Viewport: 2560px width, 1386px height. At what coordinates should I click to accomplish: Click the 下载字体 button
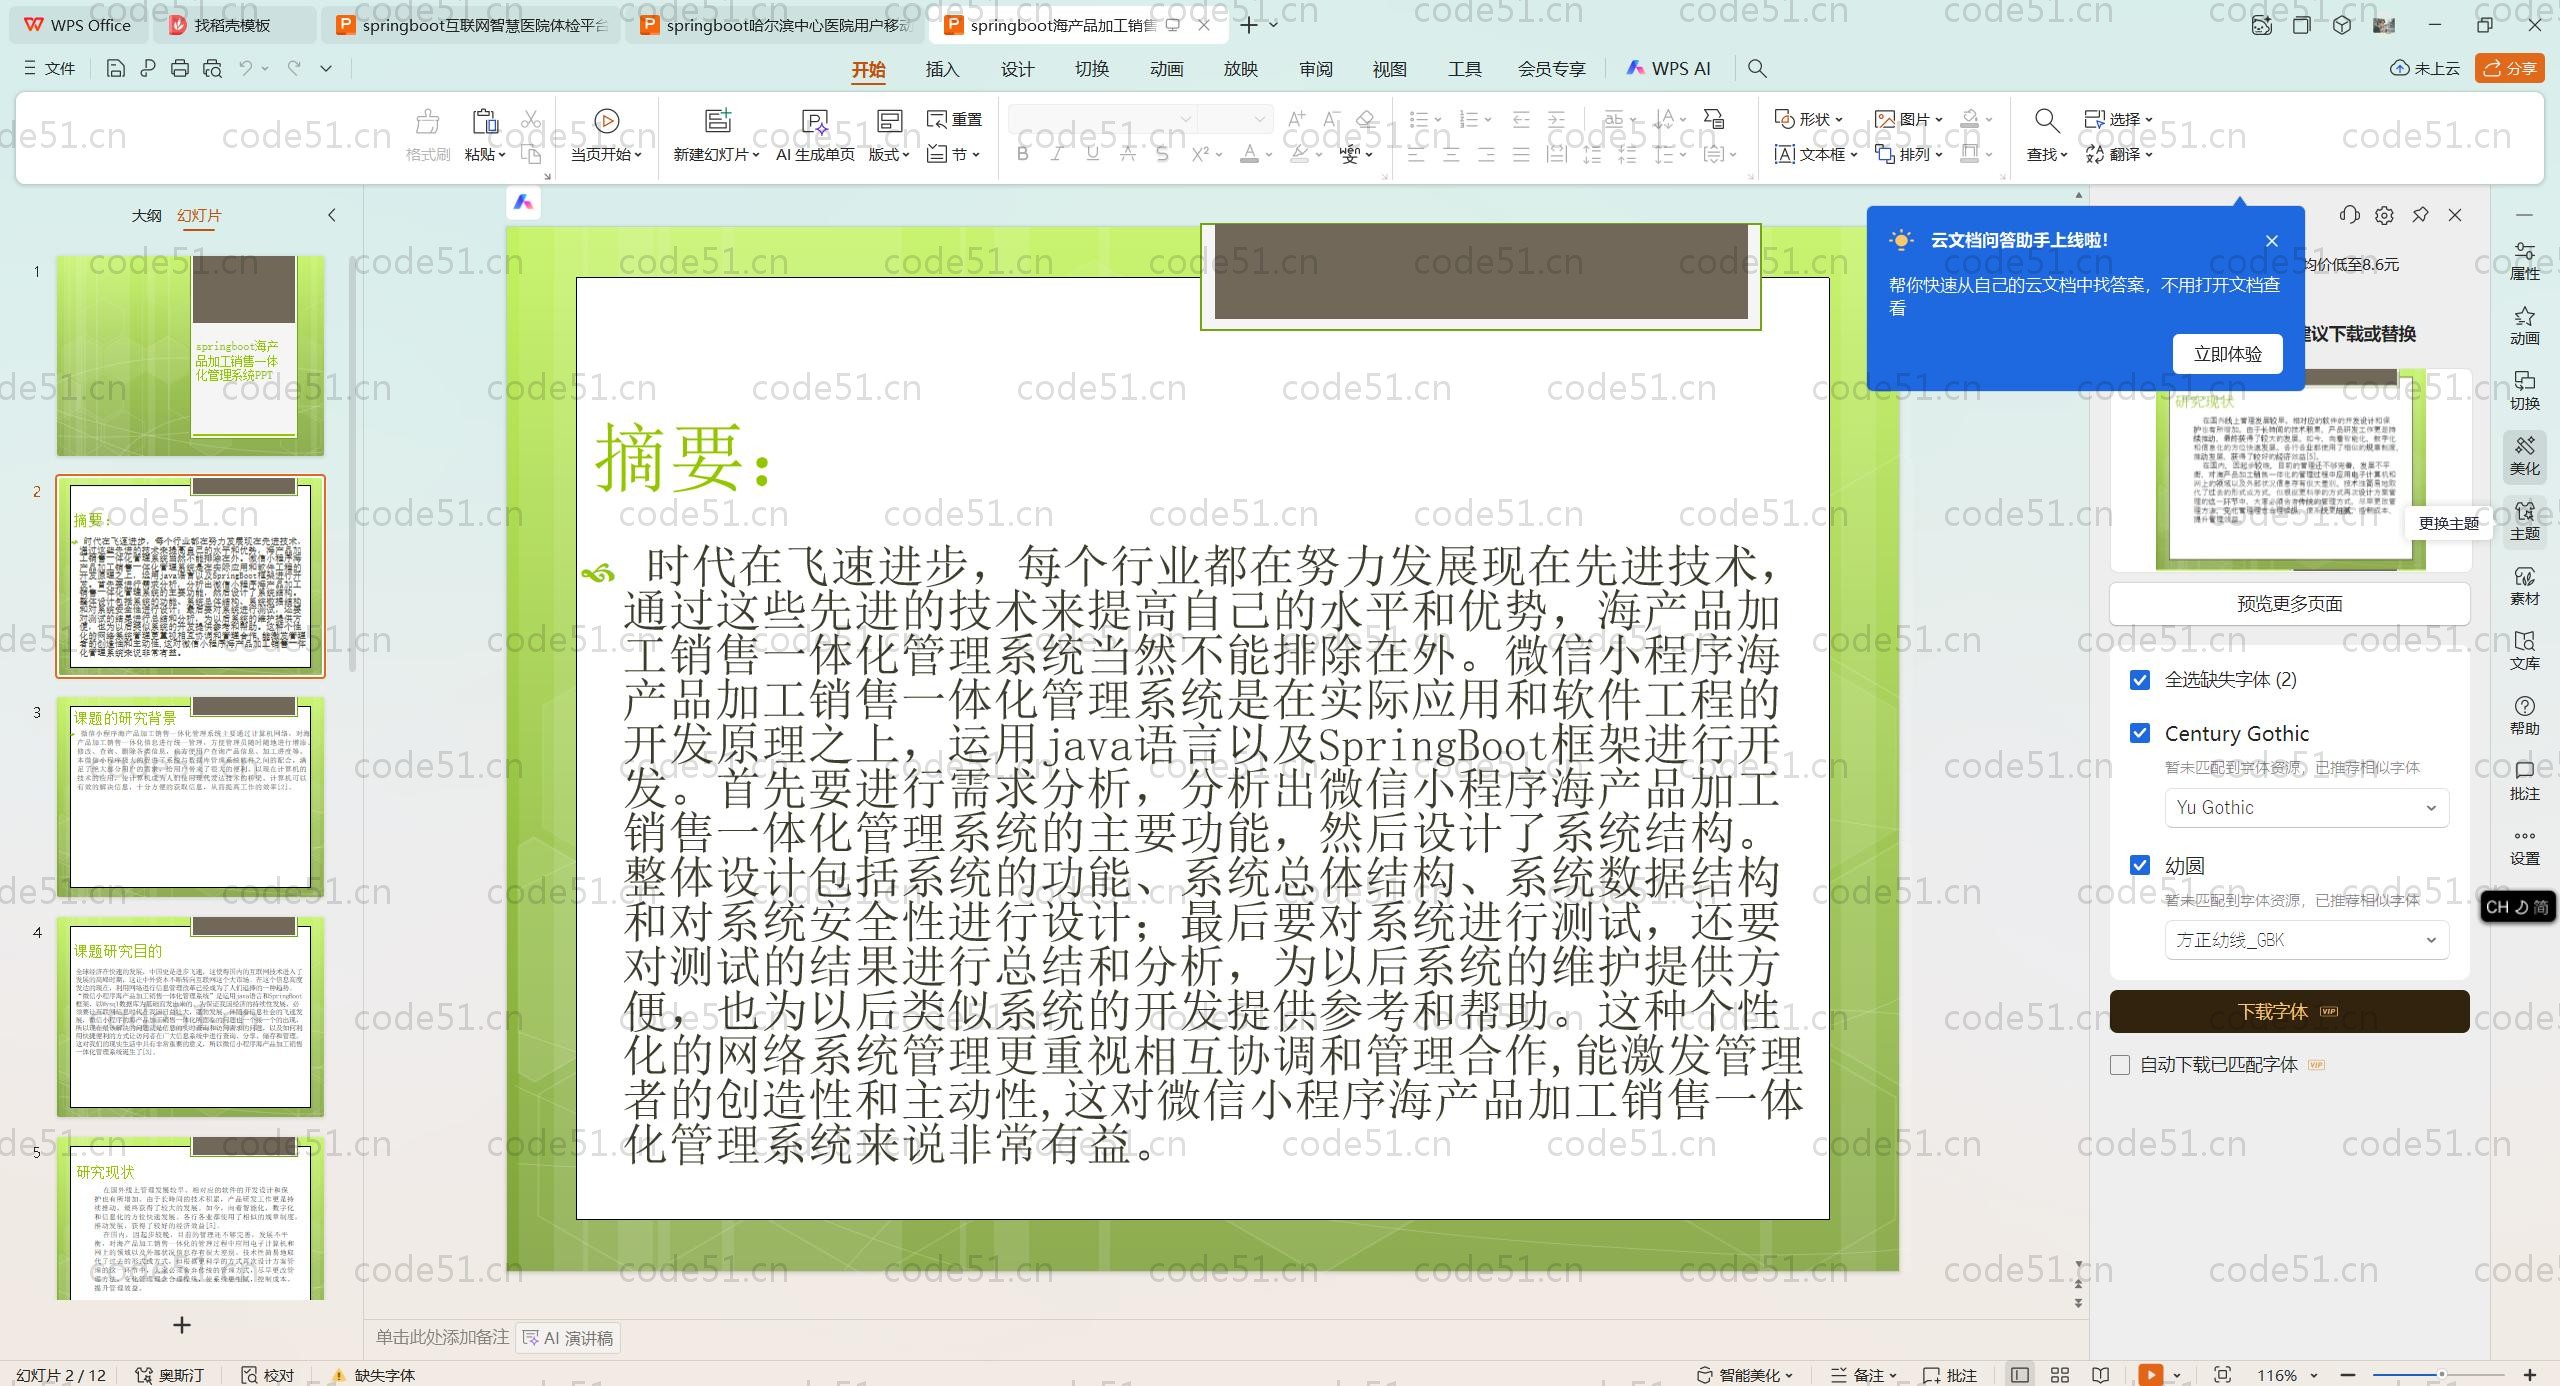click(x=2288, y=1011)
